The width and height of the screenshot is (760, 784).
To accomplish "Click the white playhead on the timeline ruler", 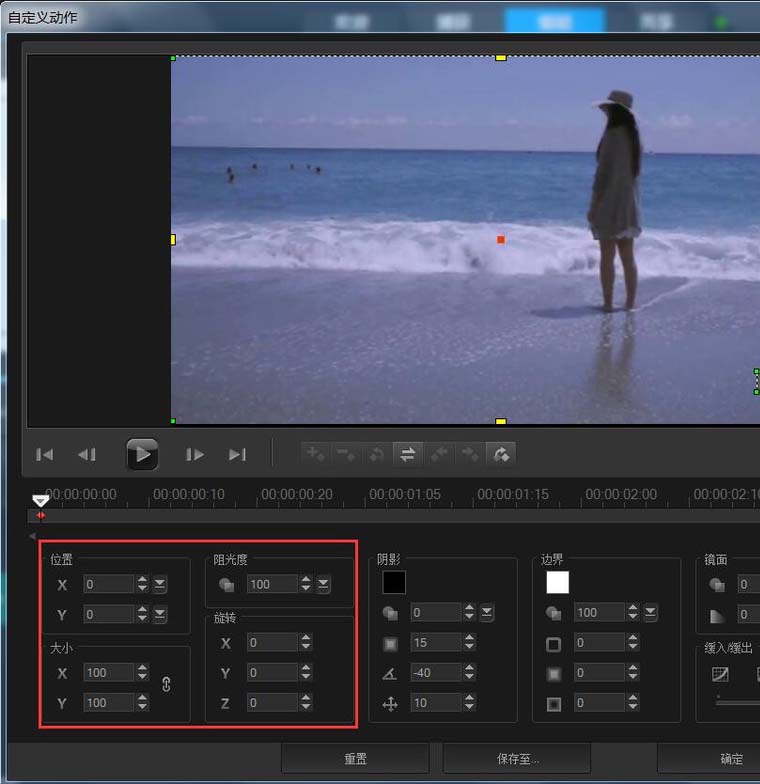I will [x=40, y=500].
